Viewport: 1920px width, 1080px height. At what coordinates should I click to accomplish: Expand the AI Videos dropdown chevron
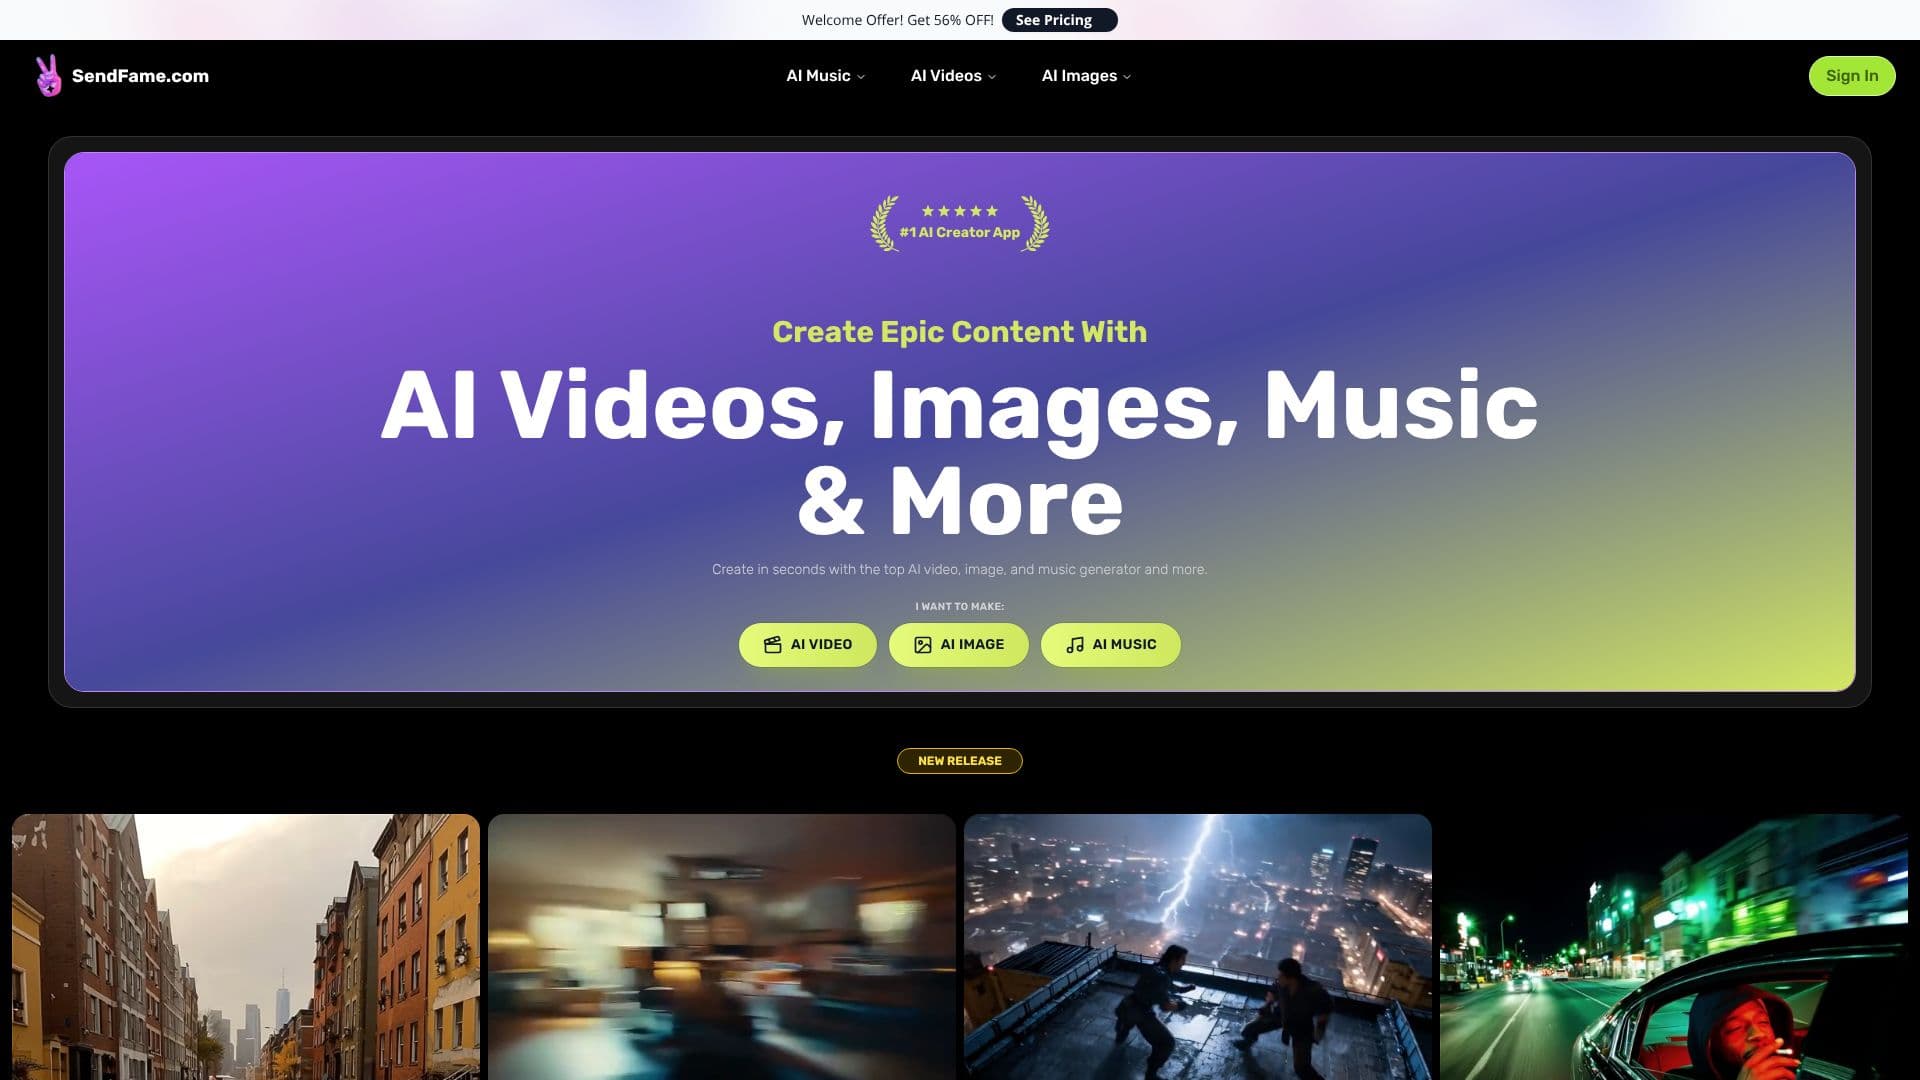pyautogui.click(x=992, y=77)
